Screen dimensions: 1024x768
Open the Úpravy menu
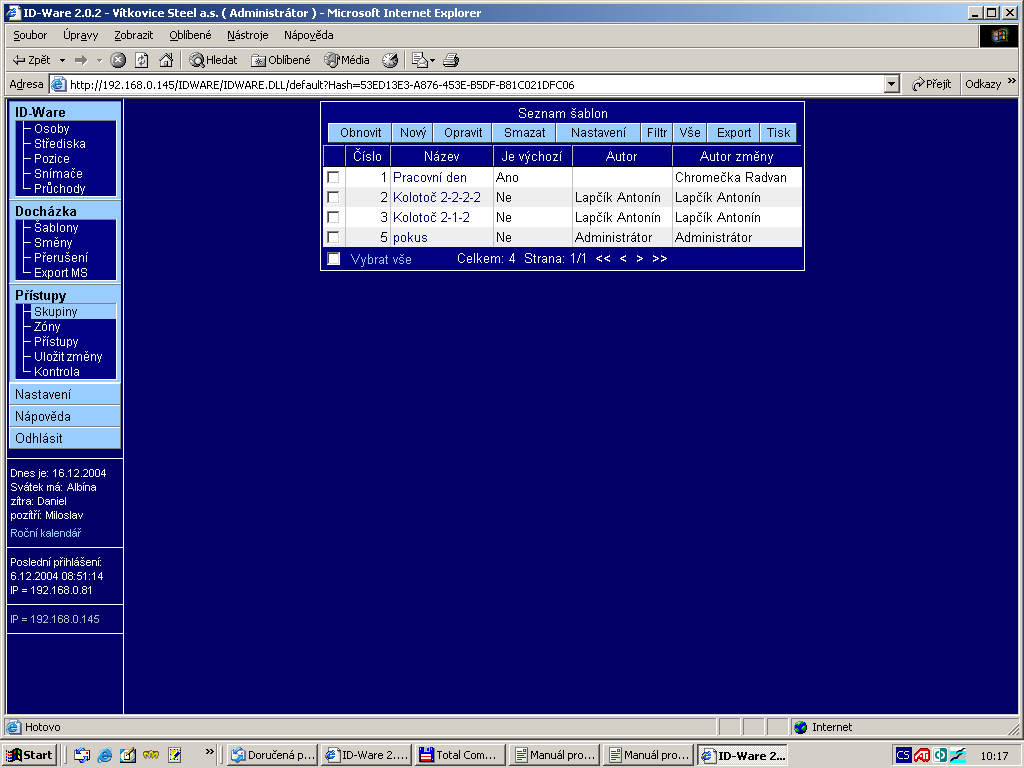80,35
